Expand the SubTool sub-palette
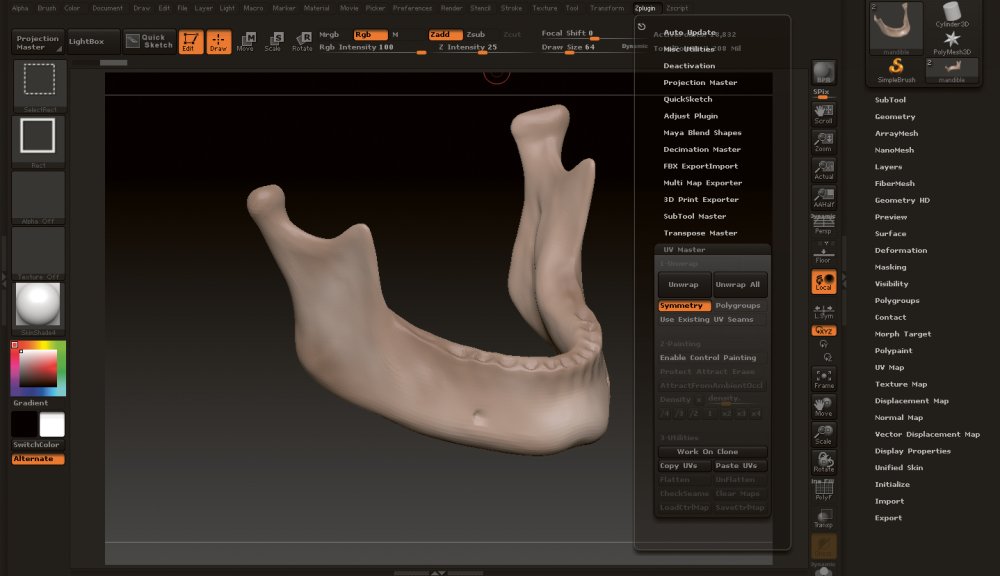The width and height of the screenshot is (1000, 576). pos(890,100)
